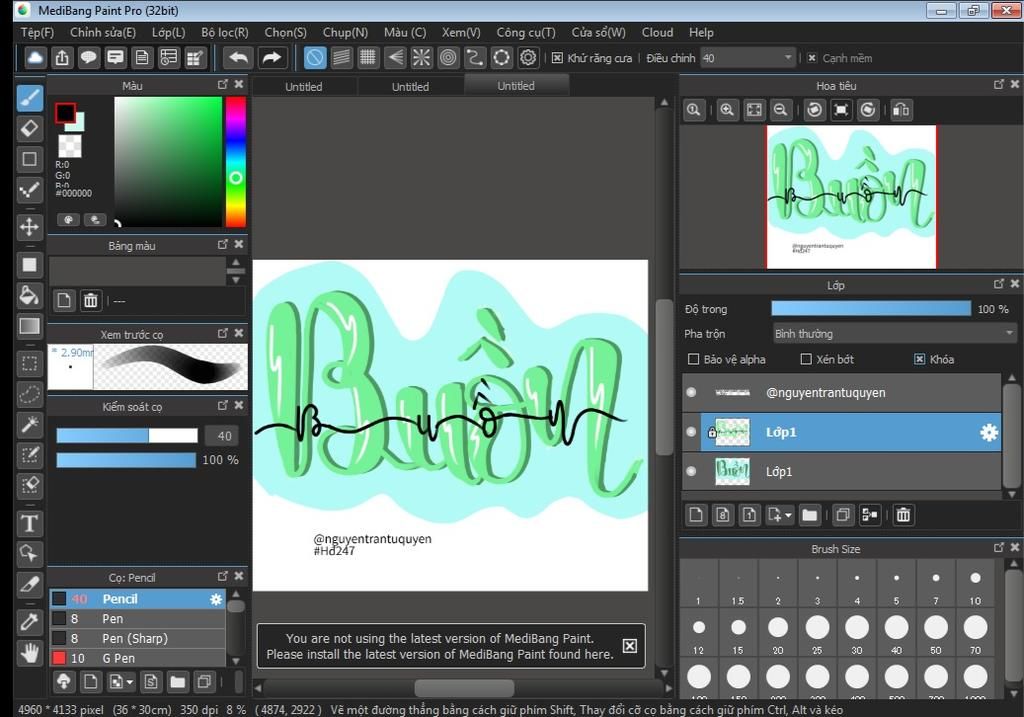Viewport: 1024px width, 717px height.
Task: Click the navigator preview thumbnail
Action: pos(851,197)
